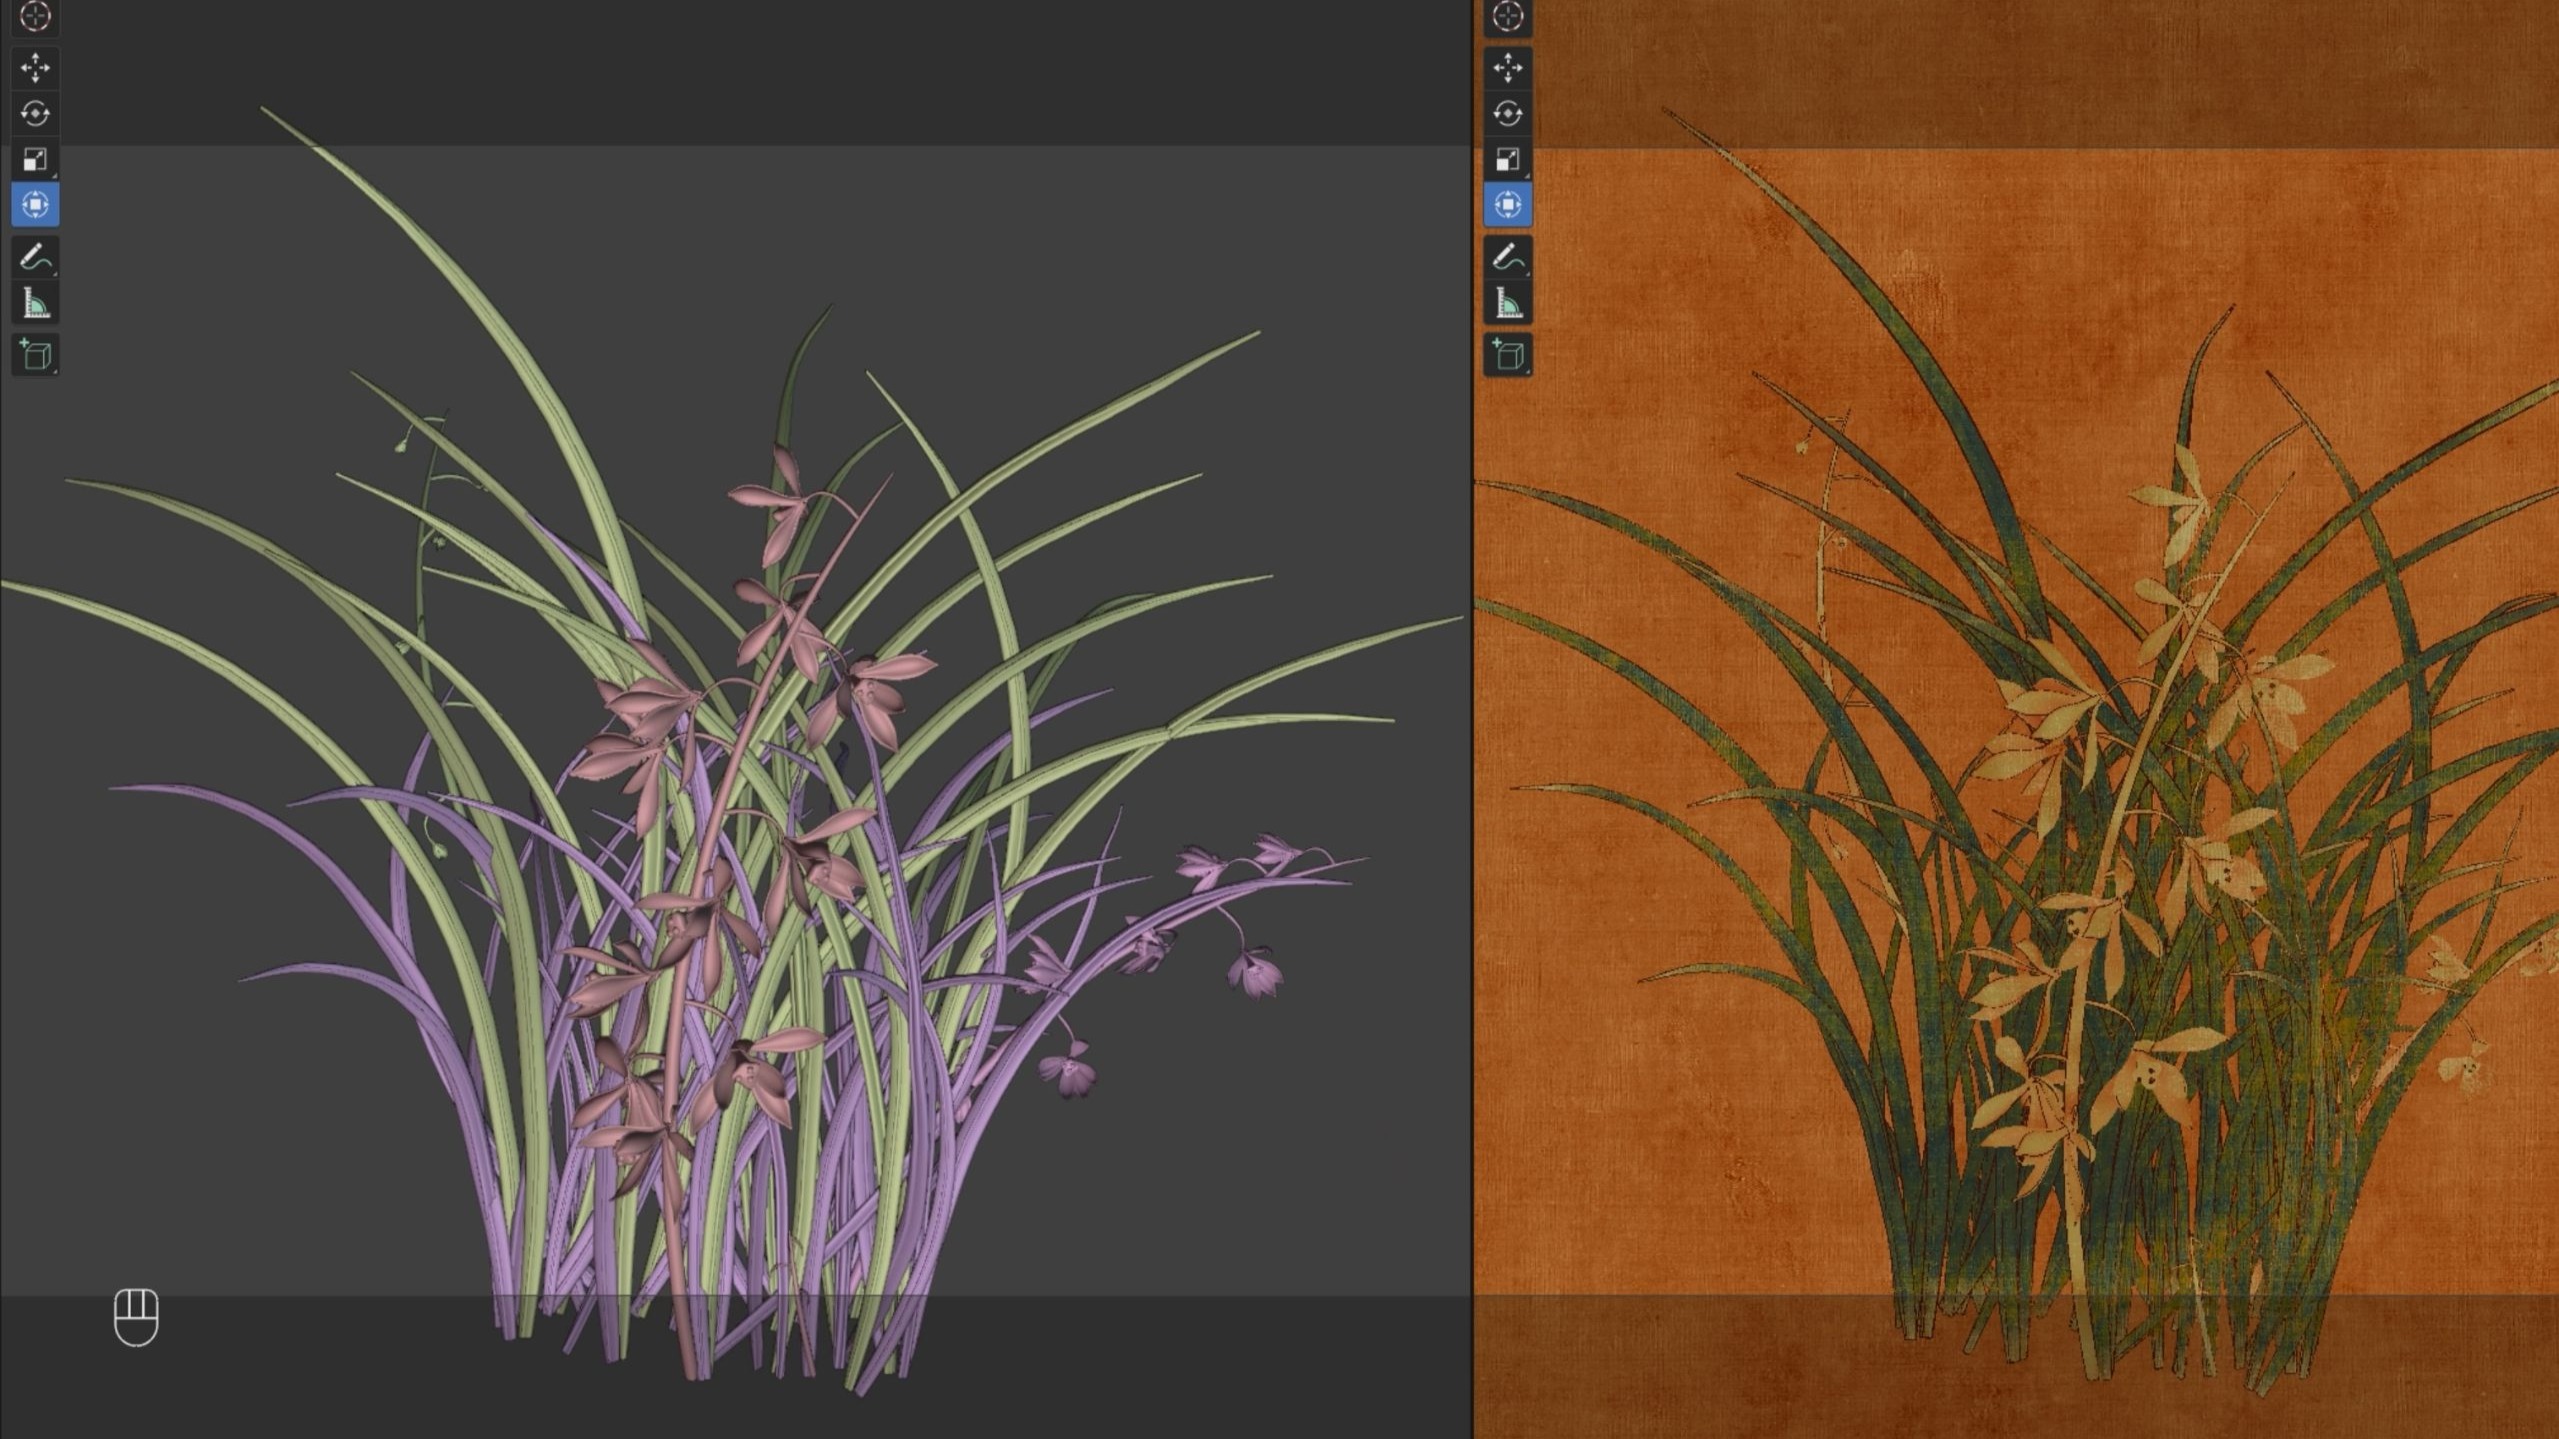
Task: Select Cursor tool in left viewport
Action: [x=35, y=16]
